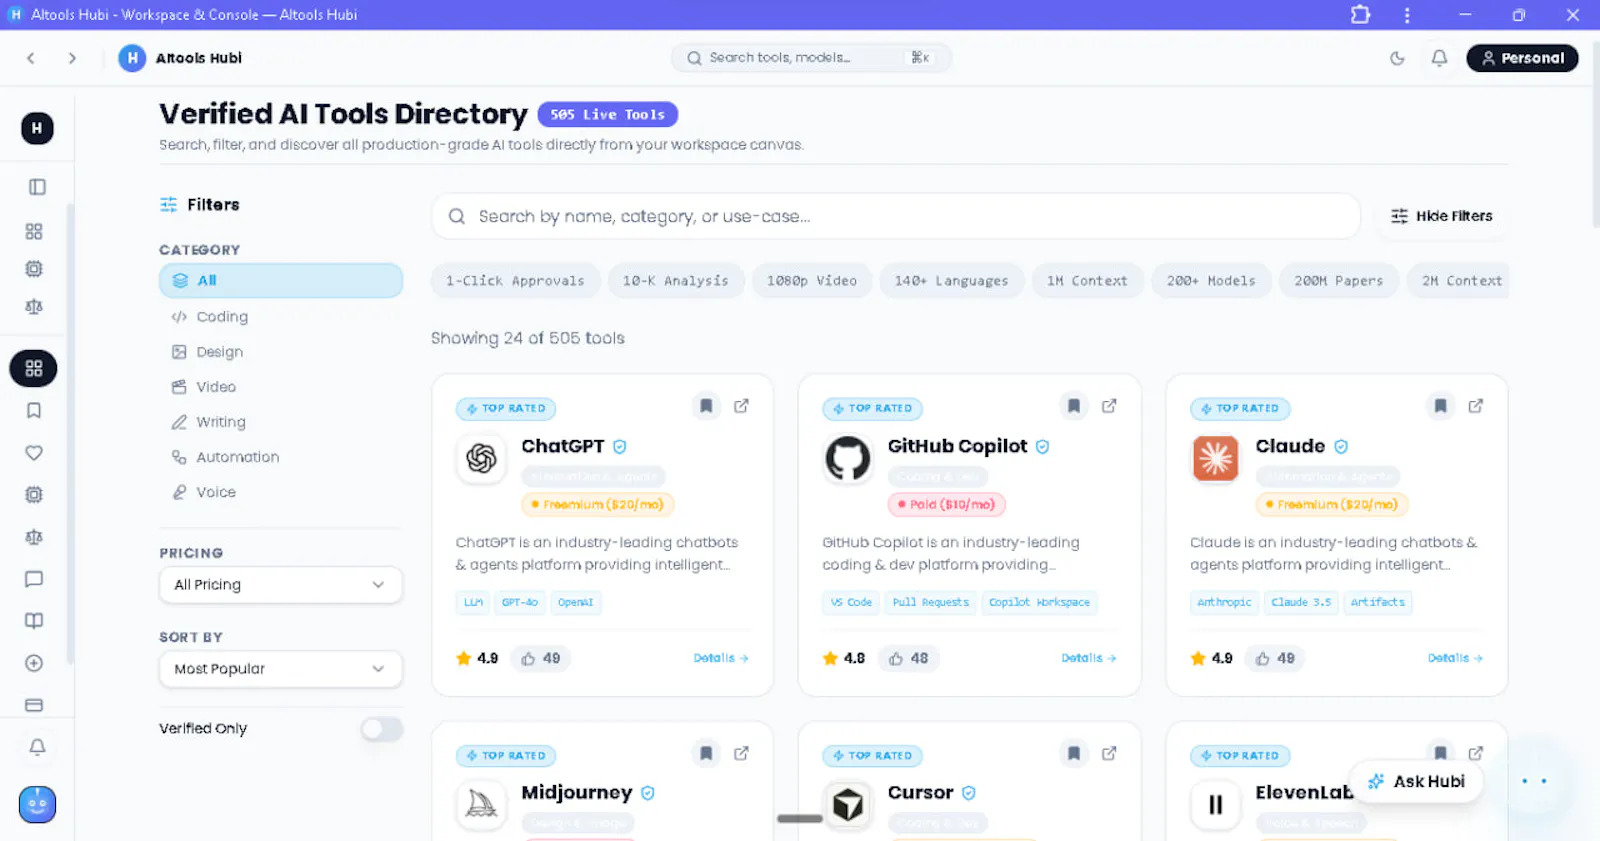Screen dimensions: 1600x841
Task: Click the black H workspace avatar in the sidebar
Action: point(37,128)
